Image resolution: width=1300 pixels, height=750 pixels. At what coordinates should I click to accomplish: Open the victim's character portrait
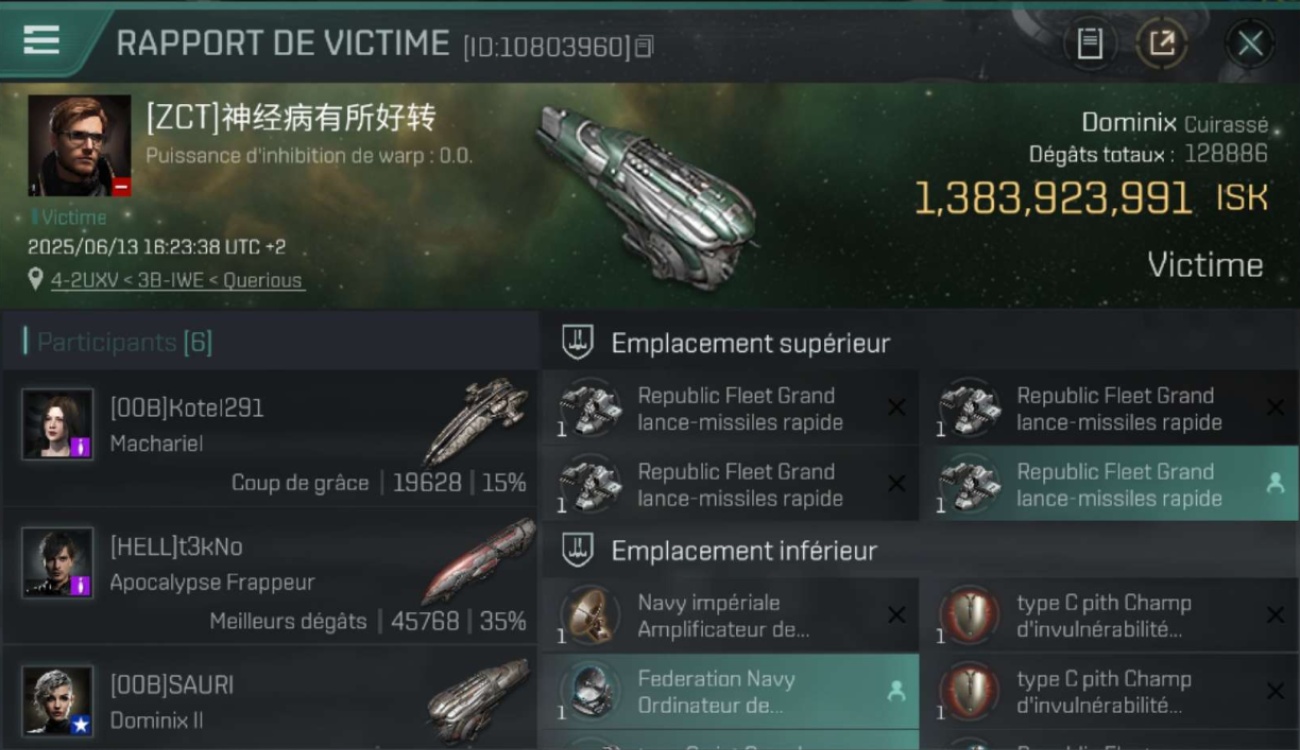79,146
